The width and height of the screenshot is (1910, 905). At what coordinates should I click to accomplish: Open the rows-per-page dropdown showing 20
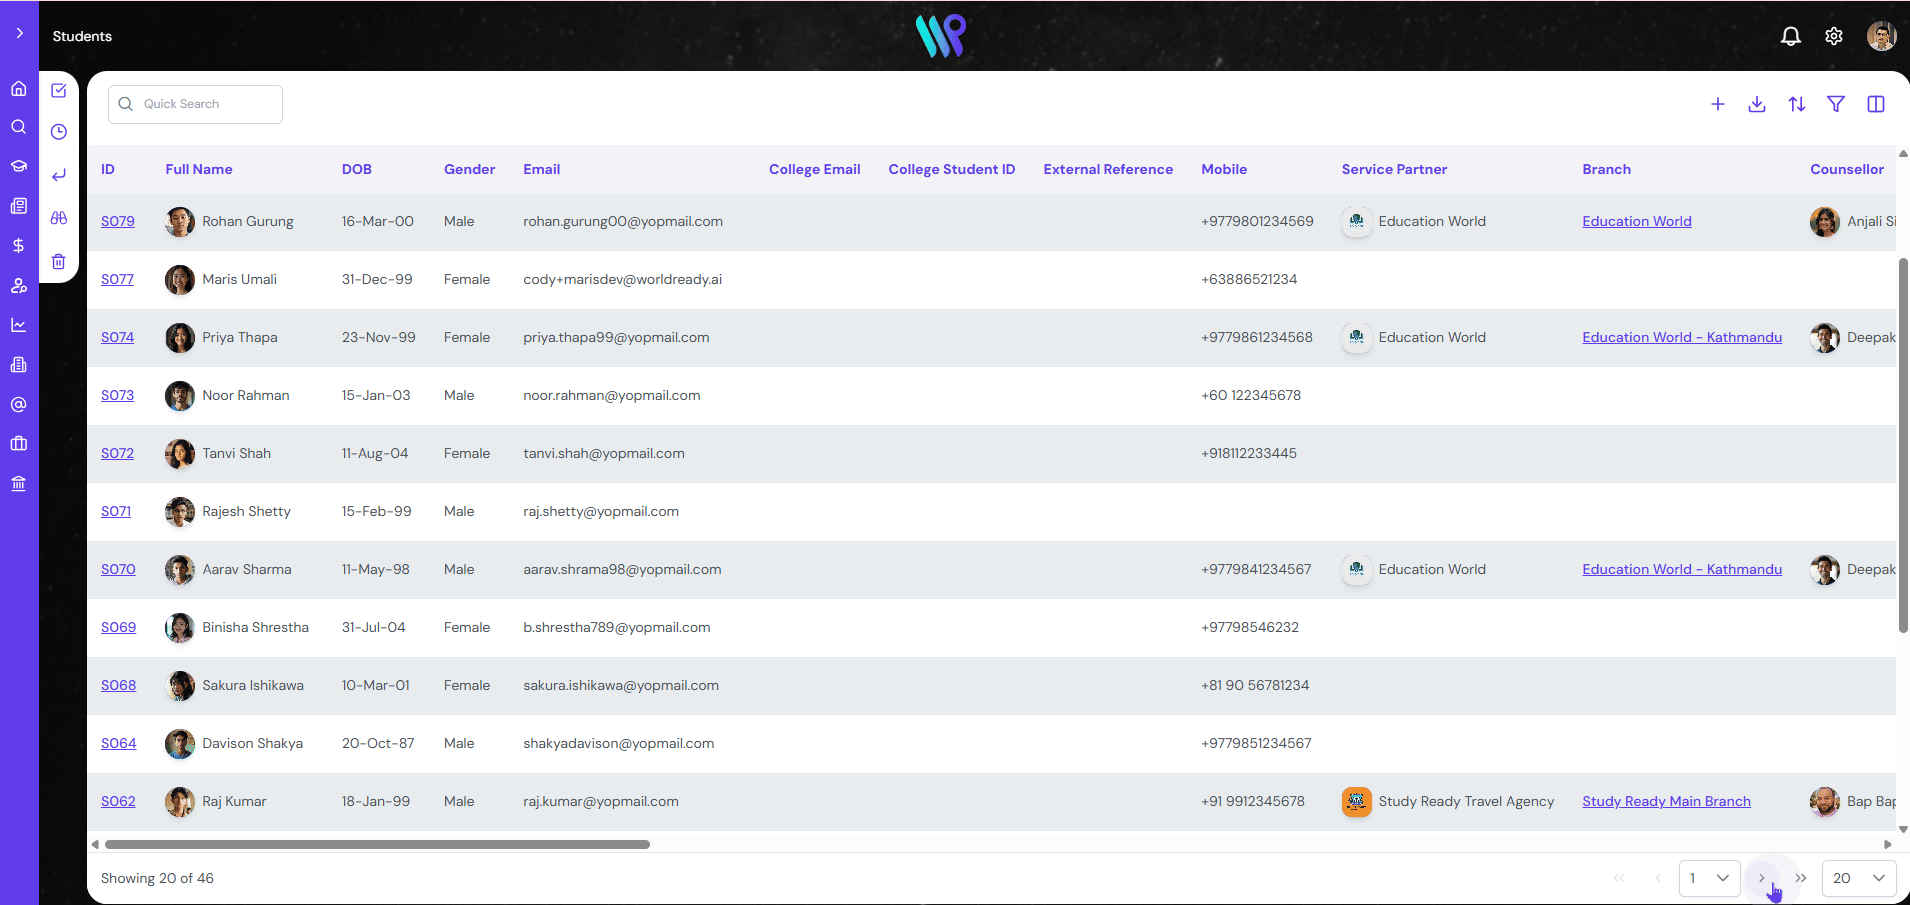[x=1858, y=878]
